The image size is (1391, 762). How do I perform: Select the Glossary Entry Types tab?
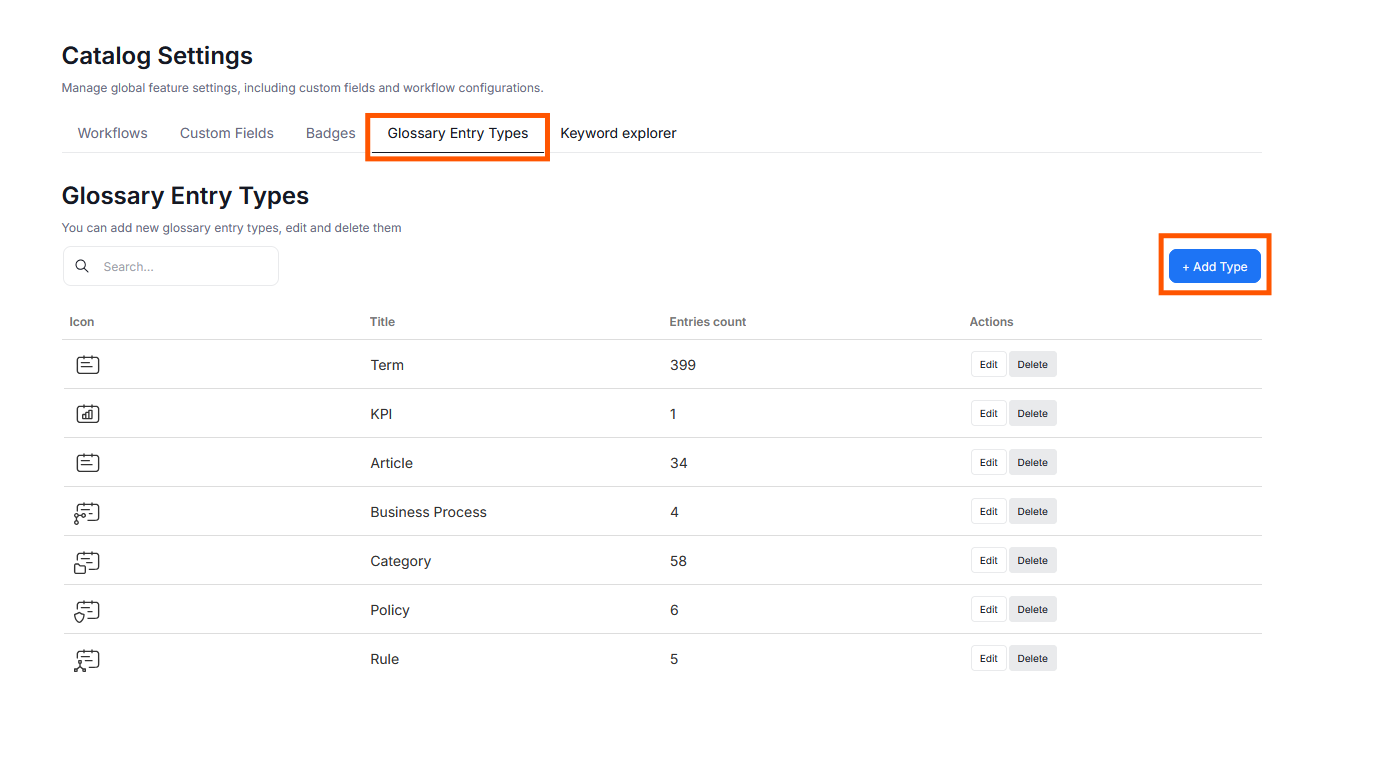[458, 133]
